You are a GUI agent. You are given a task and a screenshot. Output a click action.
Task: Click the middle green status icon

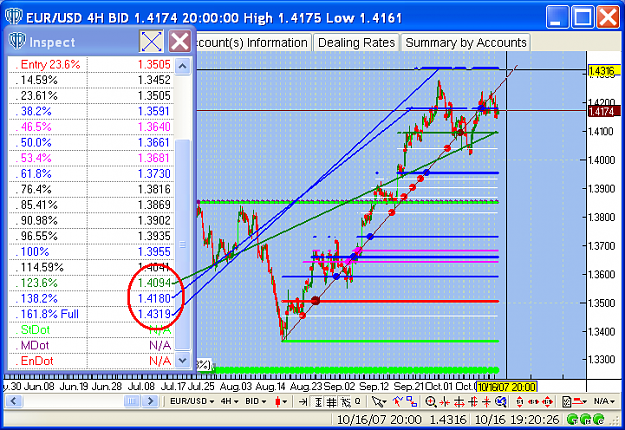pyautogui.click(x=586, y=419)
